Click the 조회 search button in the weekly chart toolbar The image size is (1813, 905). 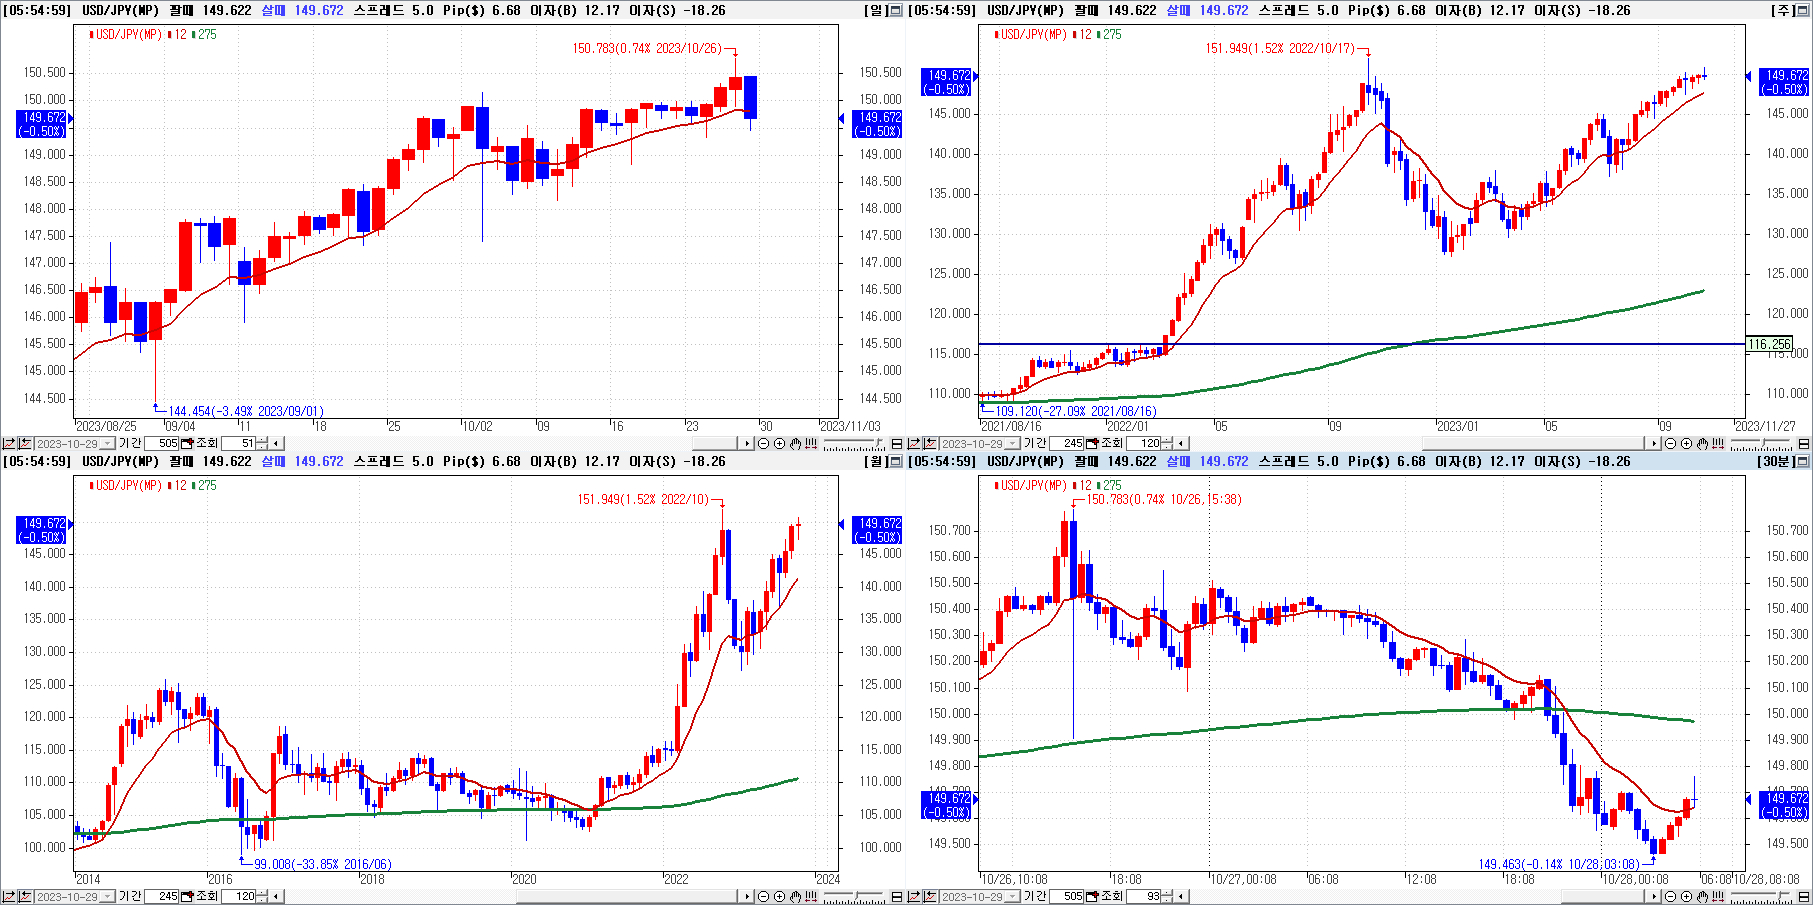1112,443
